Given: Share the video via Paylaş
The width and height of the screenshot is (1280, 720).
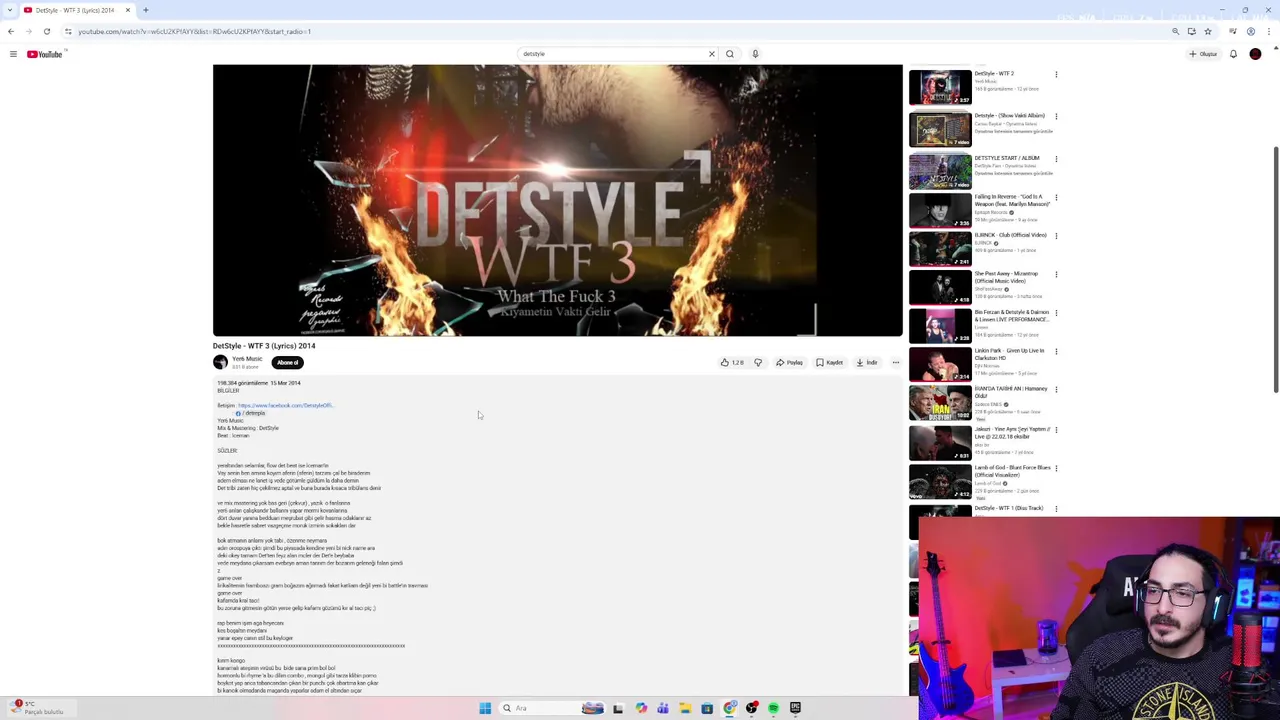Looking at the screenshot, I should pos(789,363).
